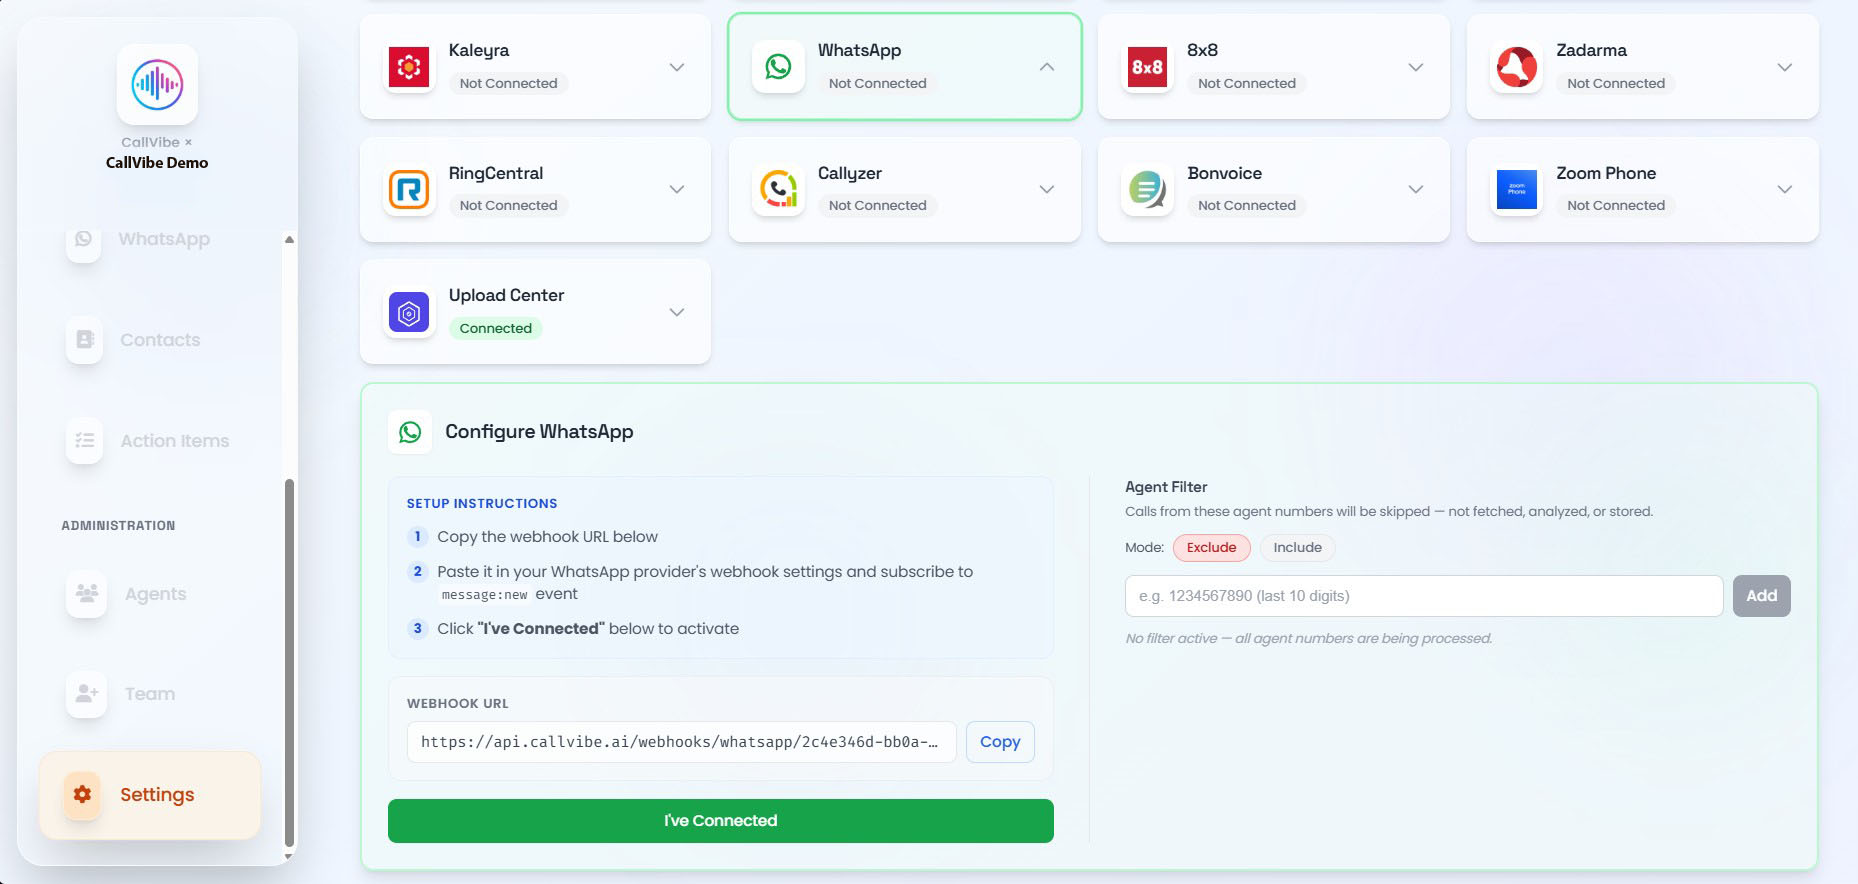Click the Bonvoice 'Not Connected' badge
This screenshot has height=884, width=1858.
coord(1247,206)
